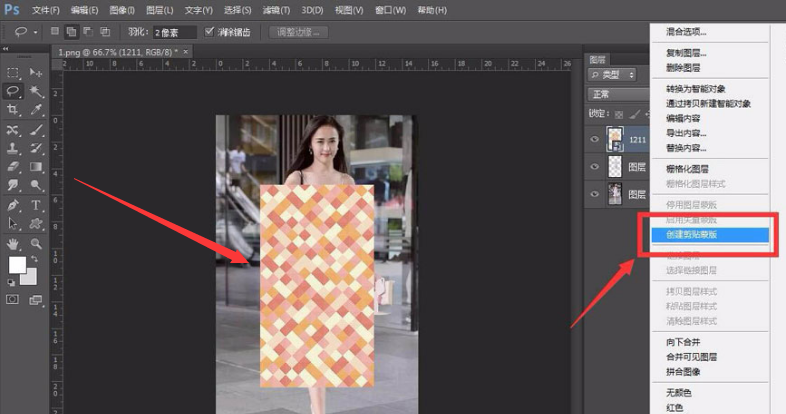Select the Zoom tool in the toolbox
786x414 pixels.
tap(36, 243)
